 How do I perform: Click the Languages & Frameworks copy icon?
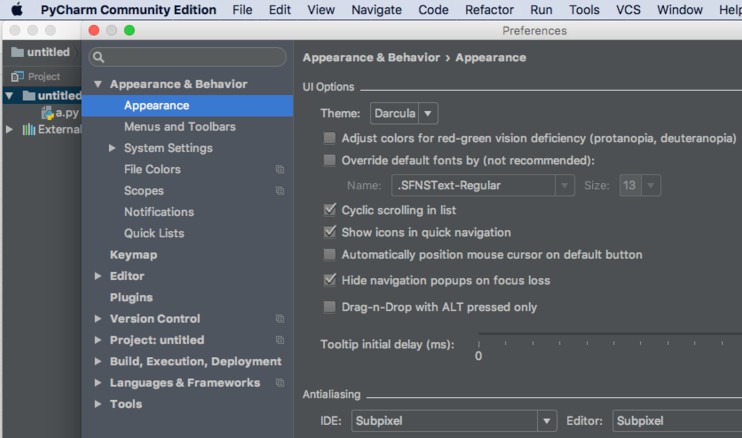click(280, 383)
